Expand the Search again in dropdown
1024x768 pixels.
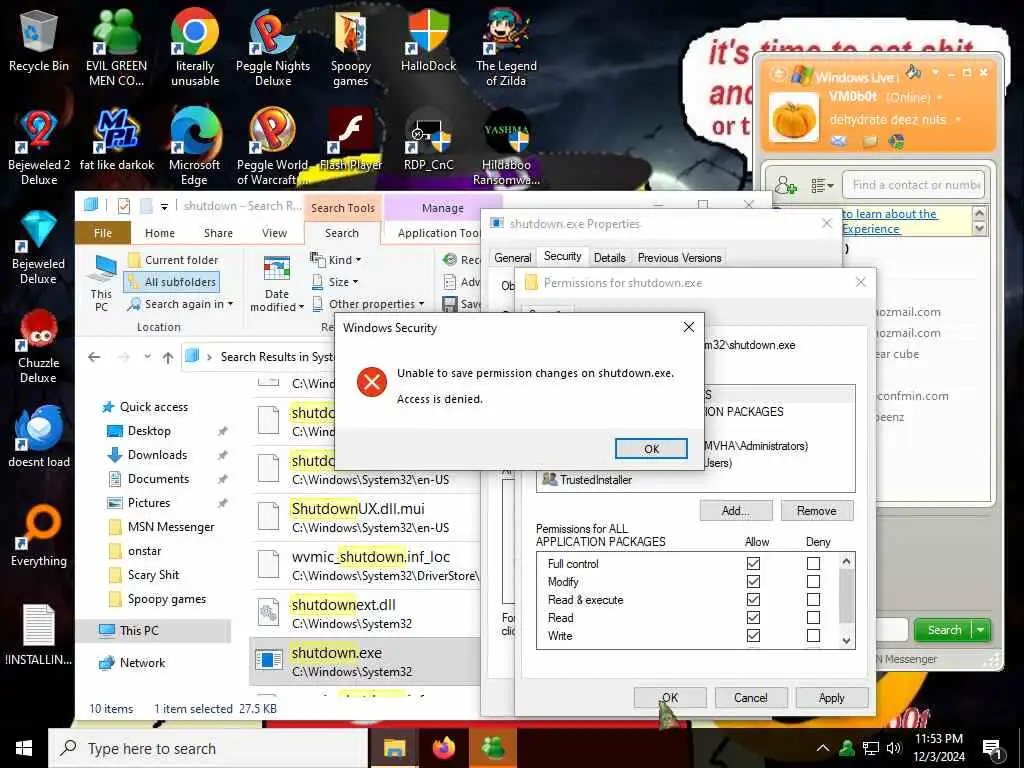click(x=180, y=304)
